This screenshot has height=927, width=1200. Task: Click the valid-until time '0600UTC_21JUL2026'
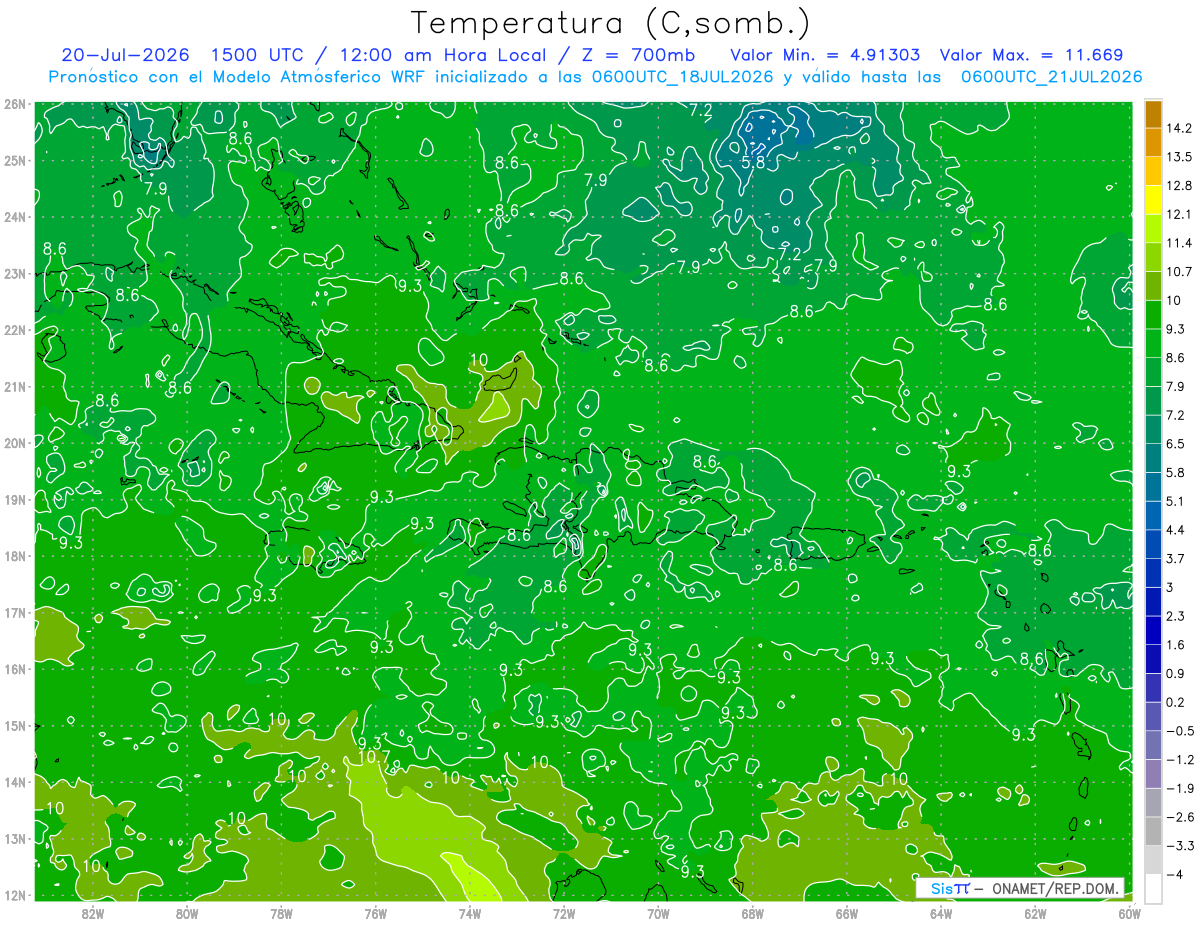point(1051,77)
